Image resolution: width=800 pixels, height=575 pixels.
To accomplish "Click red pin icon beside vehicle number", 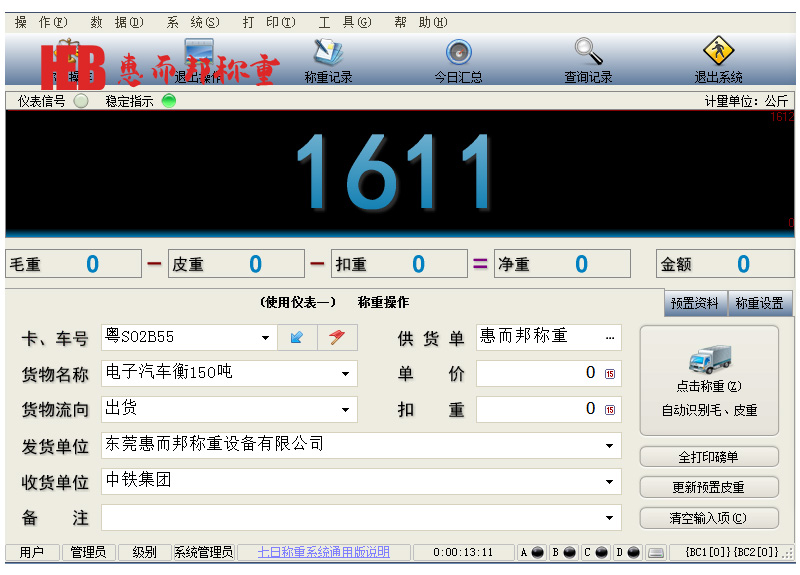I will [x=337, y=338].
